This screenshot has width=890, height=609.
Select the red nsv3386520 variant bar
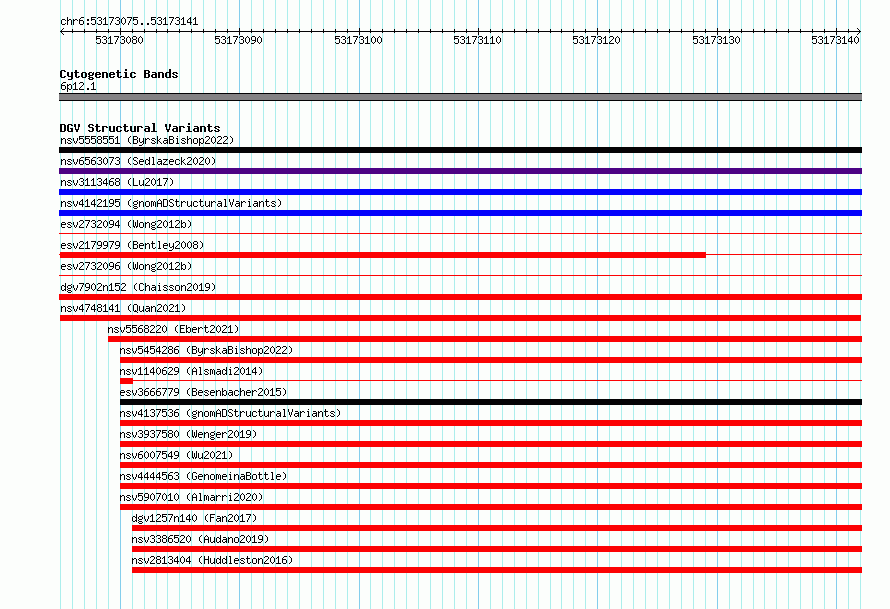(497, 549)
